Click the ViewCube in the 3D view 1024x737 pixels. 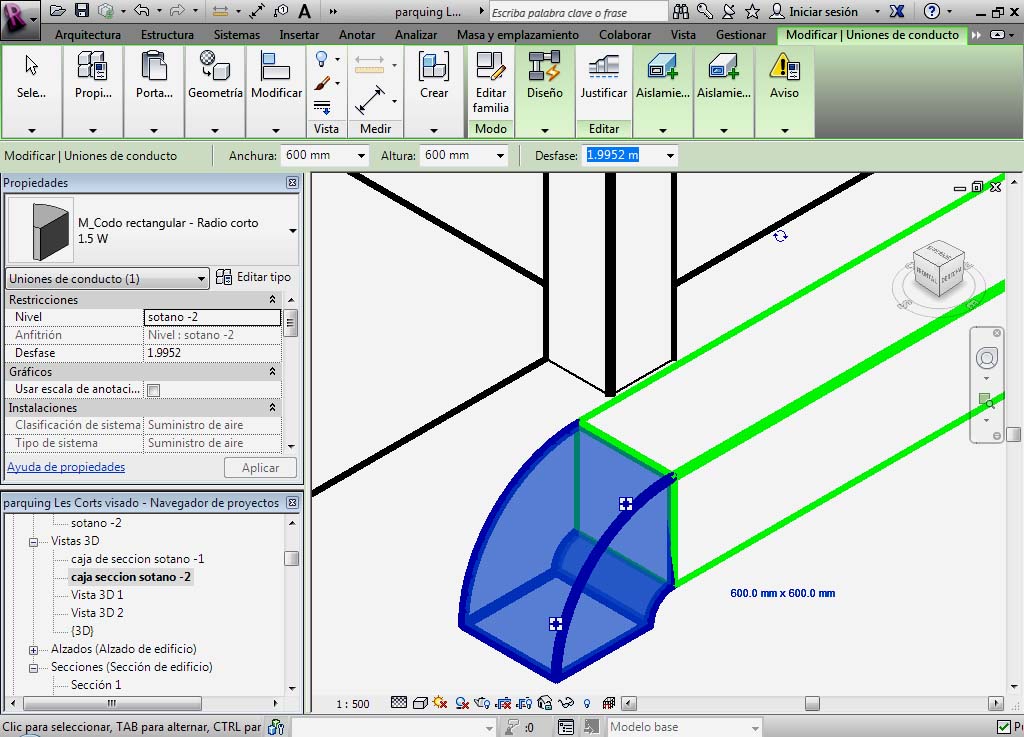pyautogui.click(x=939, y=270)
